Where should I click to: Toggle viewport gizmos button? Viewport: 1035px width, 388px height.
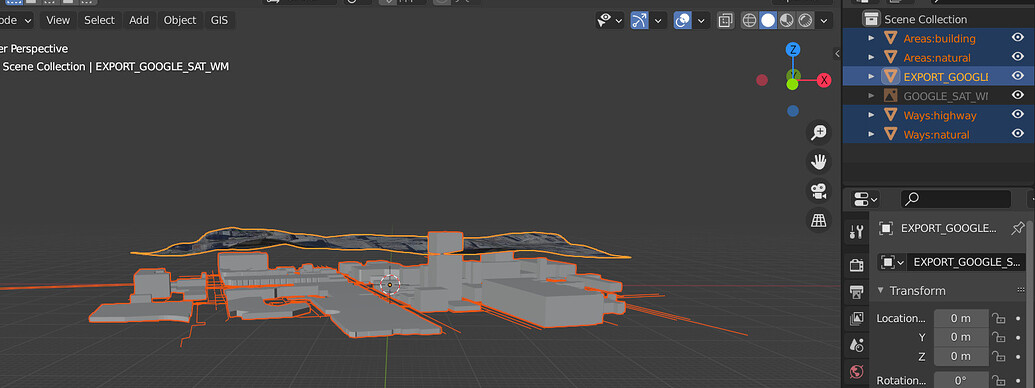coord(639,20)
